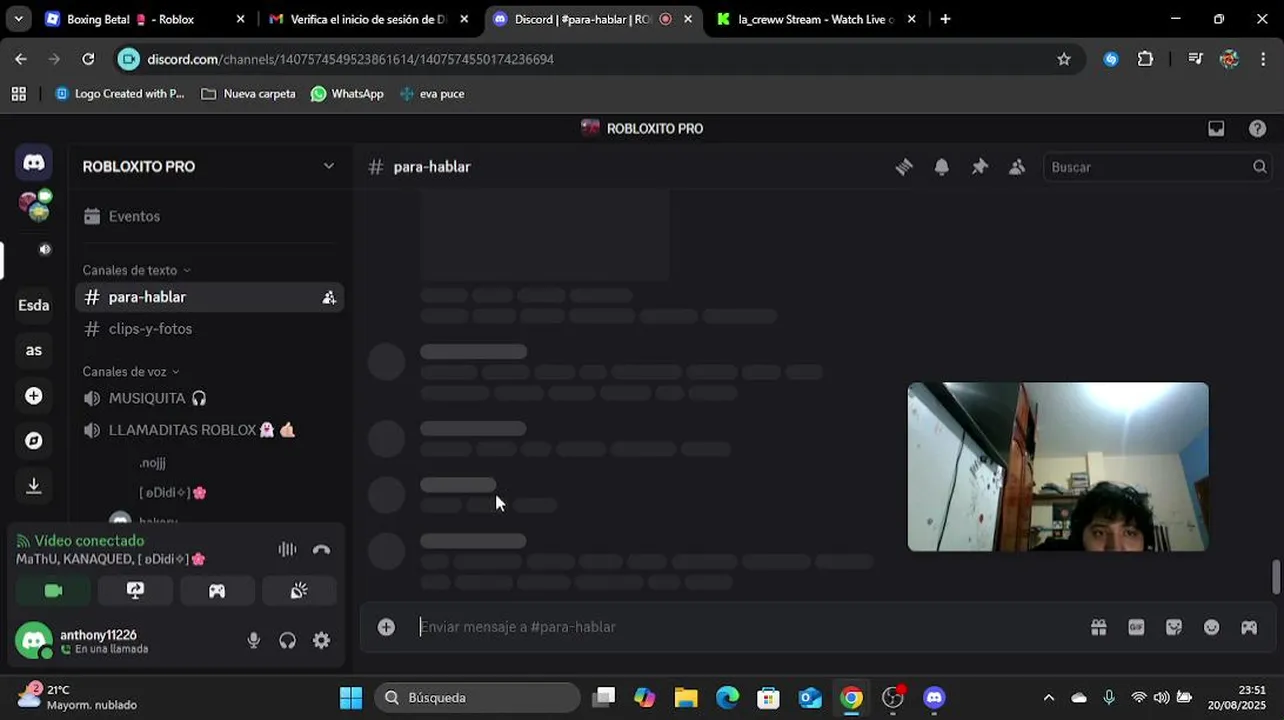Click Video conectado status text
Screen dimensions: 1284x720
click(89, 541)
